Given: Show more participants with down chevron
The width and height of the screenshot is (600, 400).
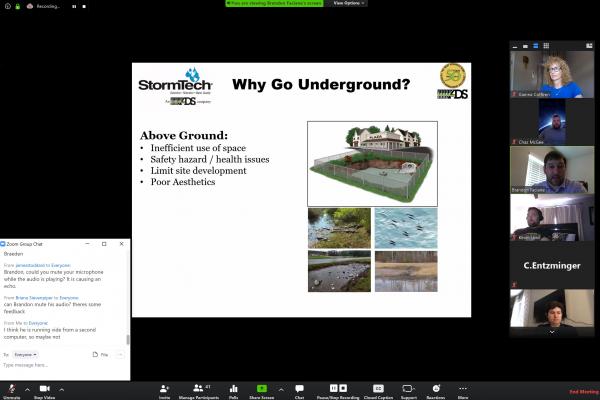Looking at the screenshot, I should click(x=552, y=332).
